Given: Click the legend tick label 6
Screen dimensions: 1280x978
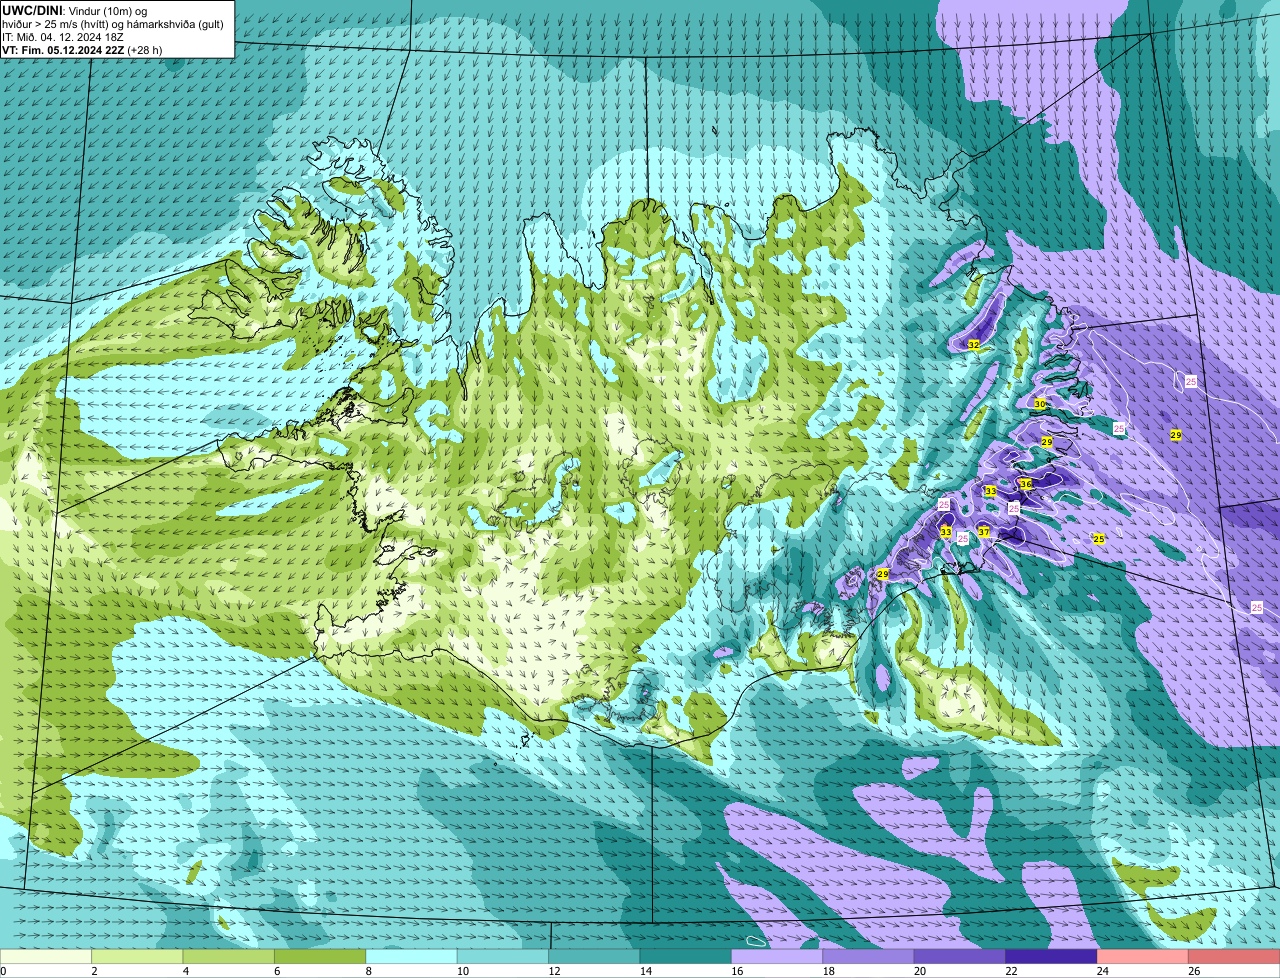Looking at the screenshot, I should 276,971.
